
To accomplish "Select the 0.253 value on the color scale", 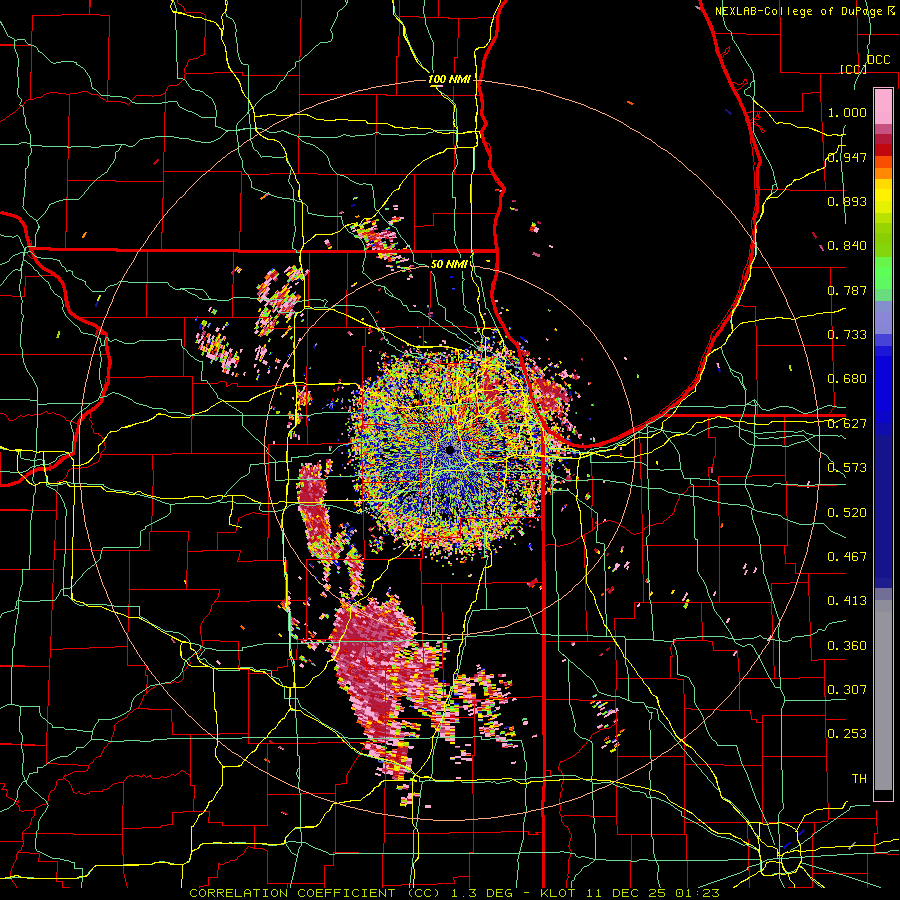I will tap(847, 734).
